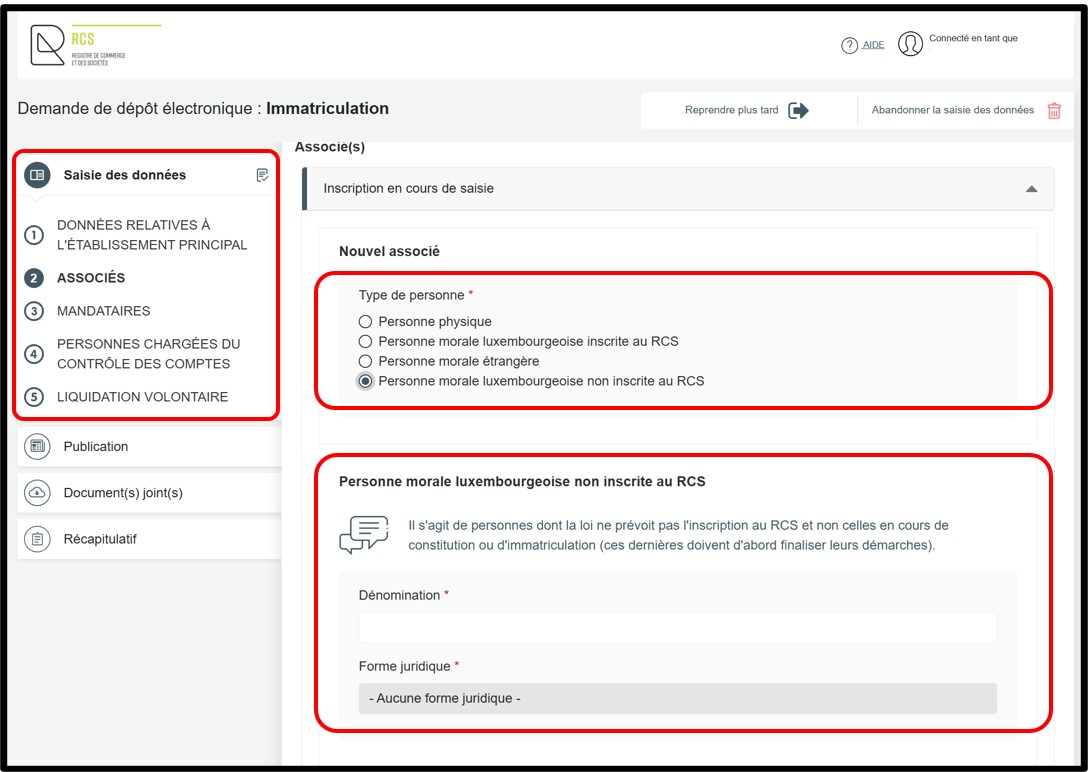Select the Personne morale étrangère option
The image size is (1090, 772).
(x=365, y=361)
